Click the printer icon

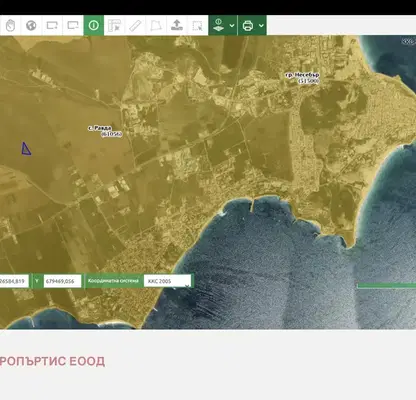(248, 25)
